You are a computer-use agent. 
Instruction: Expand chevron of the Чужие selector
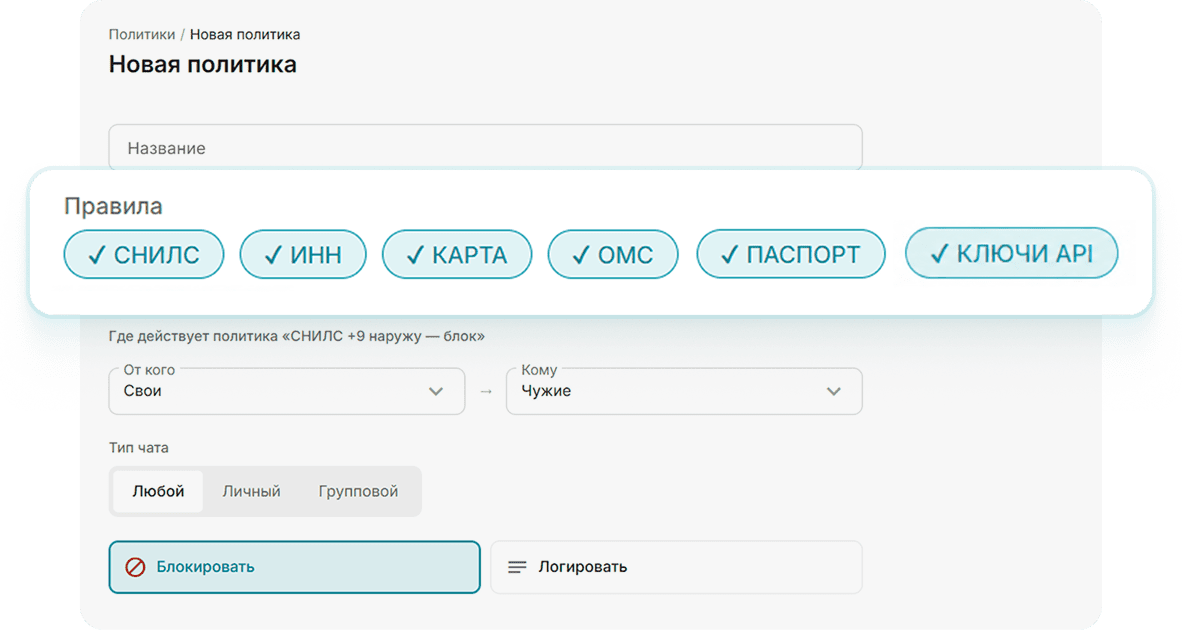tap(833, 391)
